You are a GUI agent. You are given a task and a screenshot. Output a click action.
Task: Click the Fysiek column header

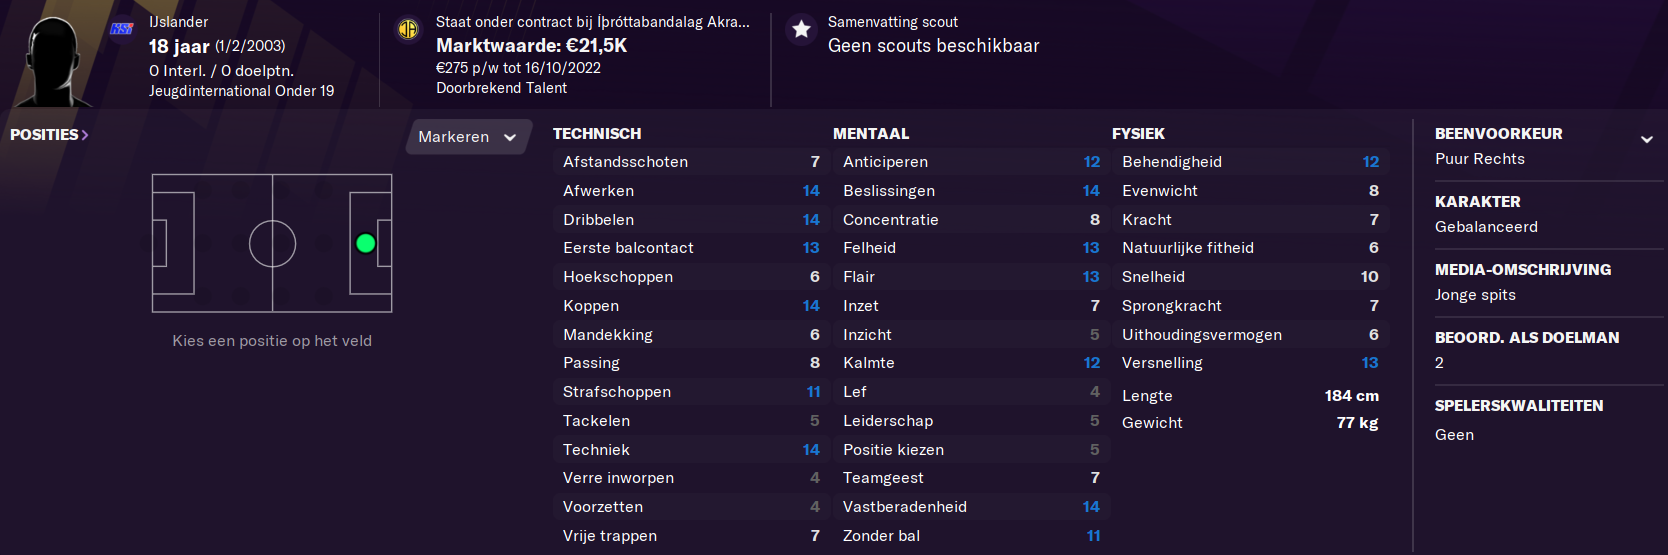tap(1138, 134)
